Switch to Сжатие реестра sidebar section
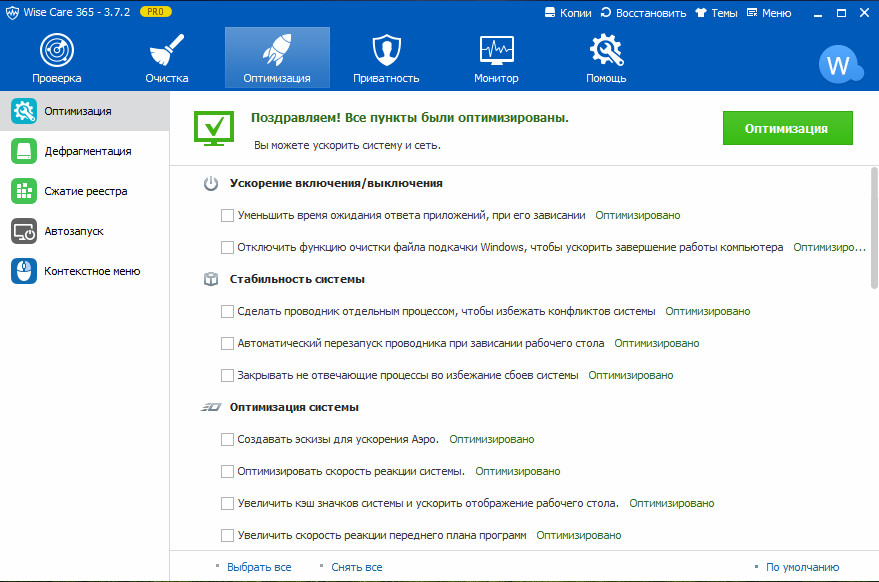Viewport: 879px width, 582px height. pyautogui.click(x=85, y=191)
